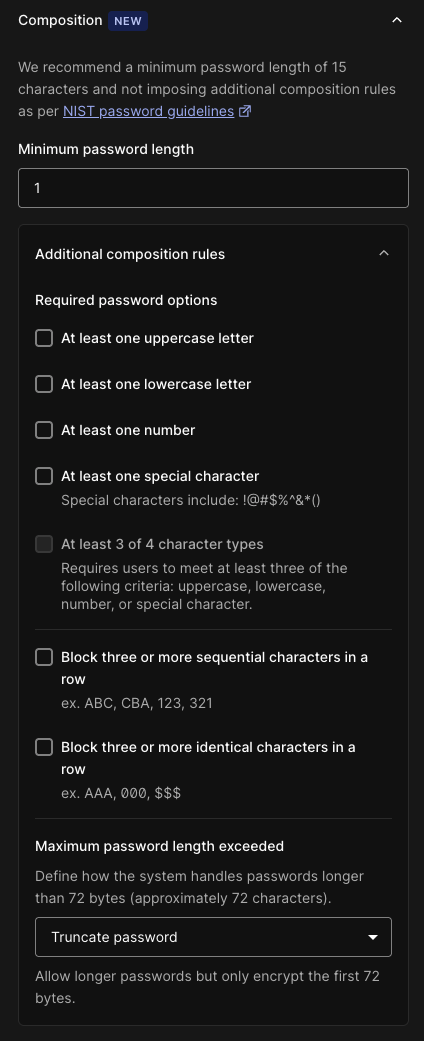Screen dimensions: 424x1041
Task: Click the Composition section heading
Action: point(60,21)
